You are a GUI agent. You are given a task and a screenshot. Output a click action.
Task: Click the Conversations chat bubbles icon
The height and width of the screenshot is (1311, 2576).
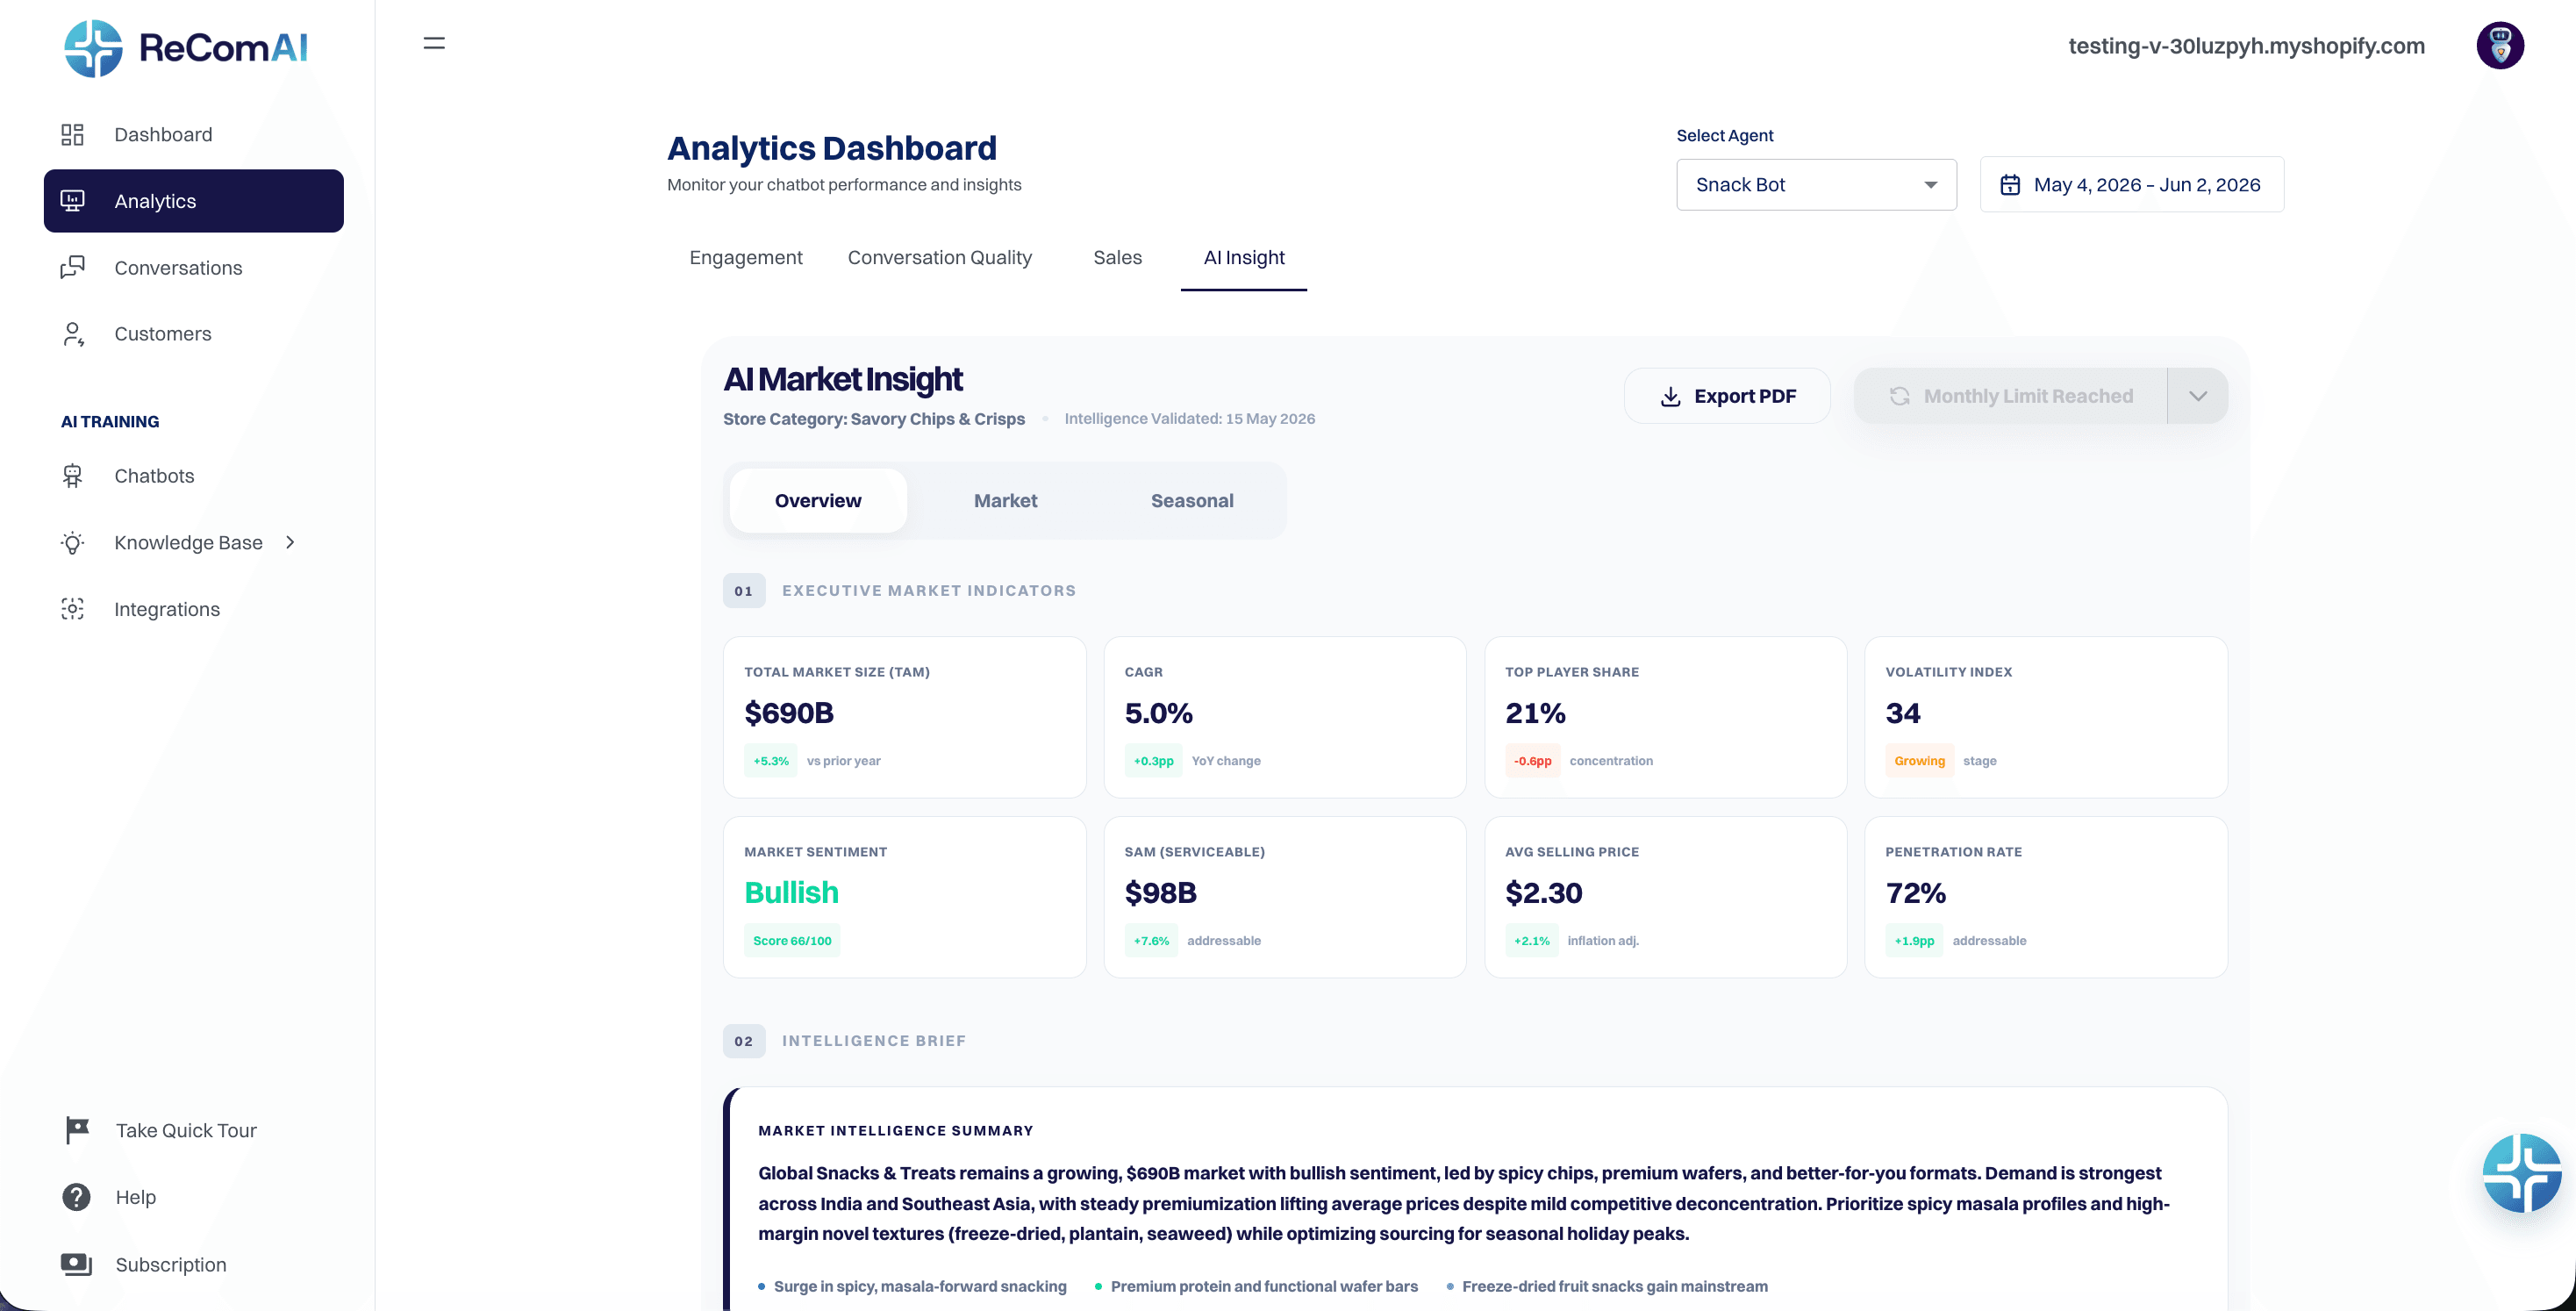(72, 267)
